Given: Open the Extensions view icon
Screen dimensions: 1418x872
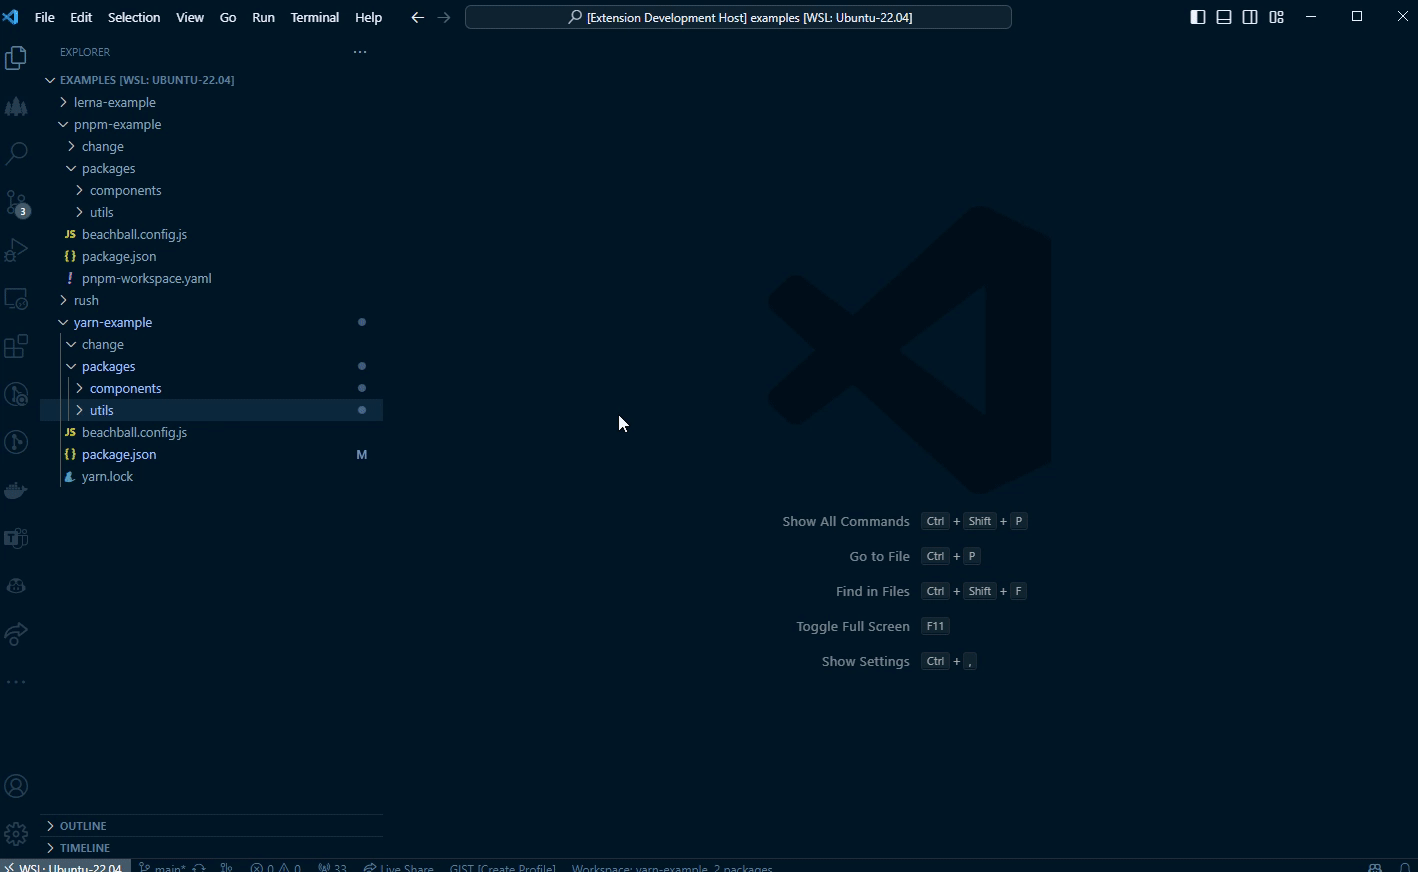Looking at the screenshot, I should (x=16, y=346).
